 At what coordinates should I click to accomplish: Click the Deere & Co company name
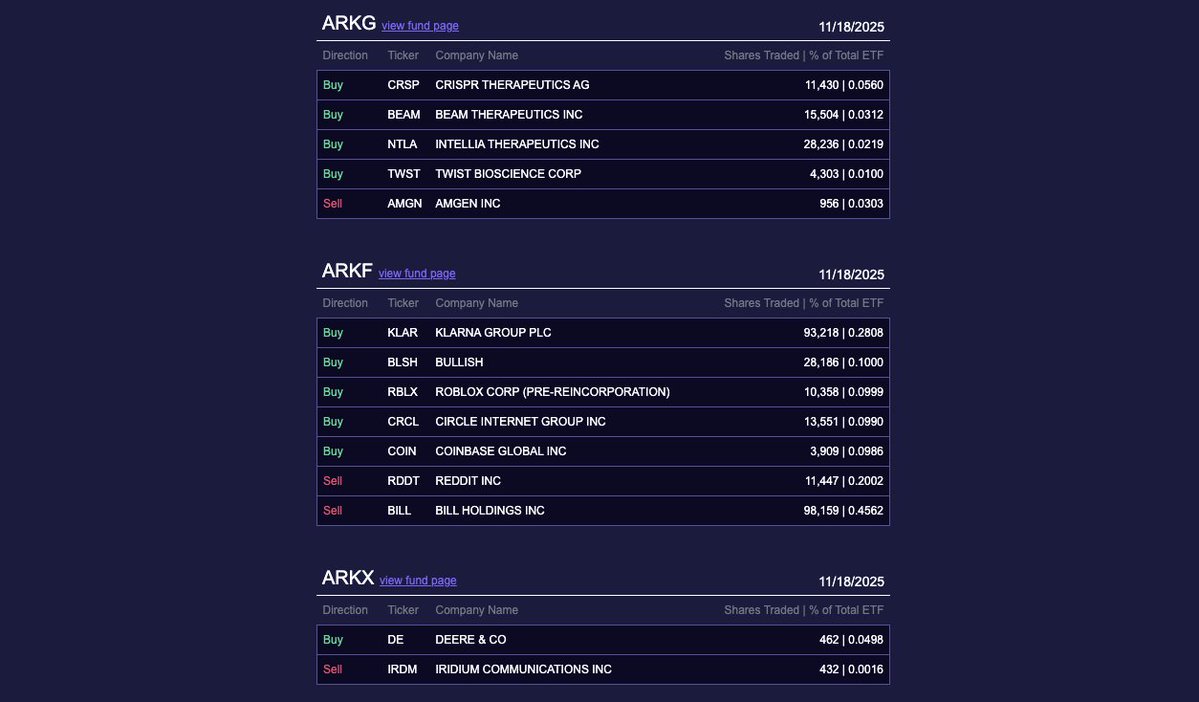coord(470,640)
